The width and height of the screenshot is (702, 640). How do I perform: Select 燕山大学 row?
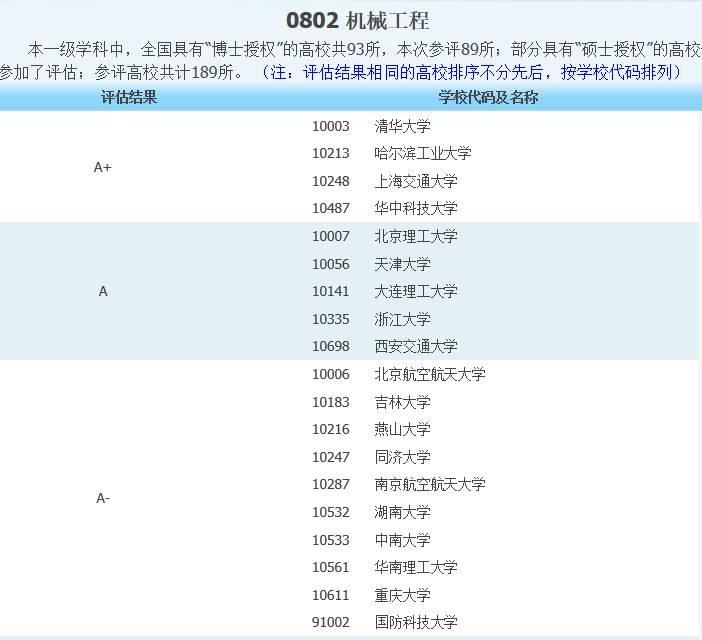click(402, 429)
